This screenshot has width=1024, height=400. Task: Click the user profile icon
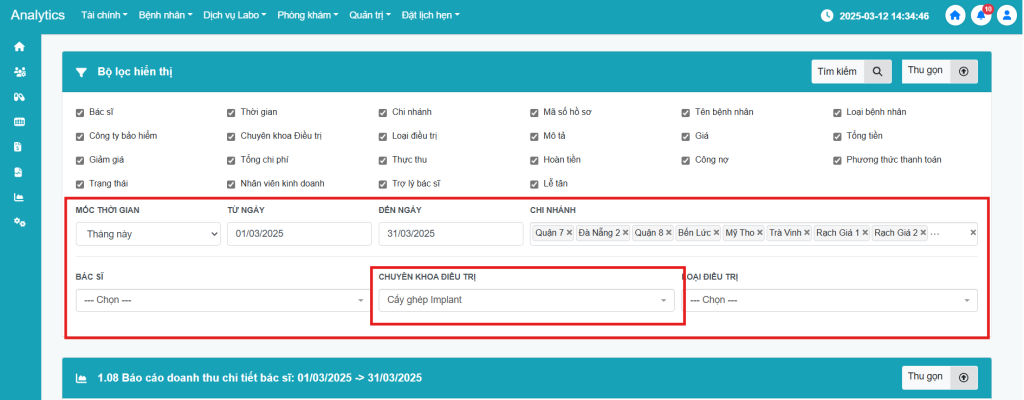tap(1006, 16)
